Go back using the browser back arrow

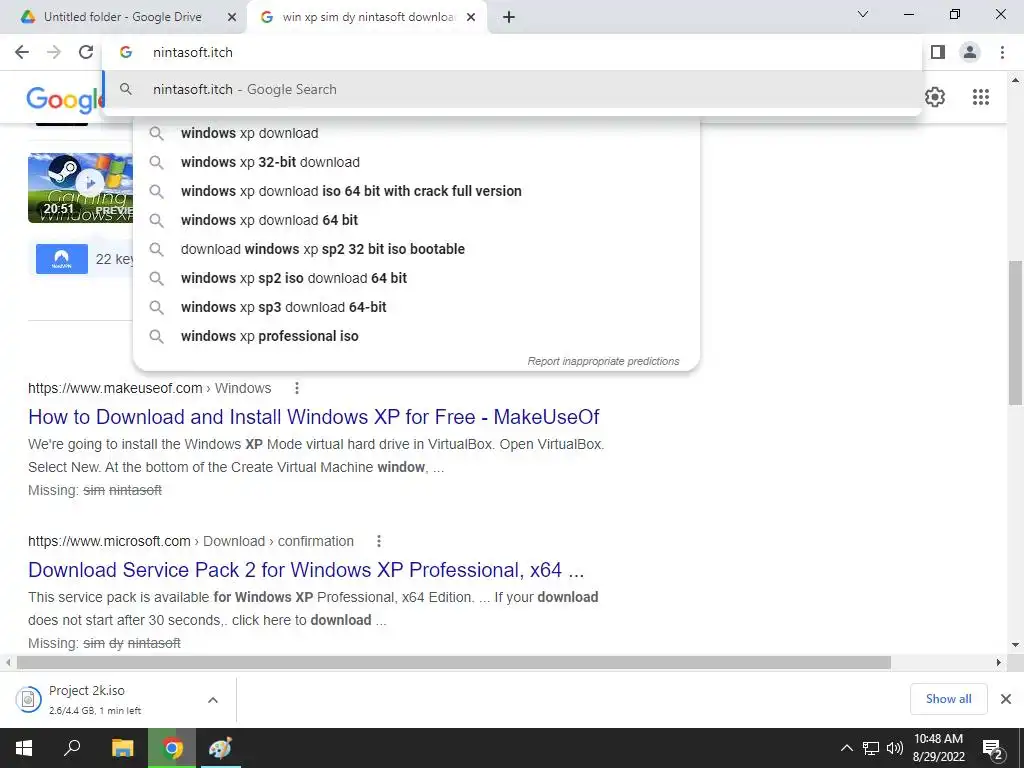(22, 52)
